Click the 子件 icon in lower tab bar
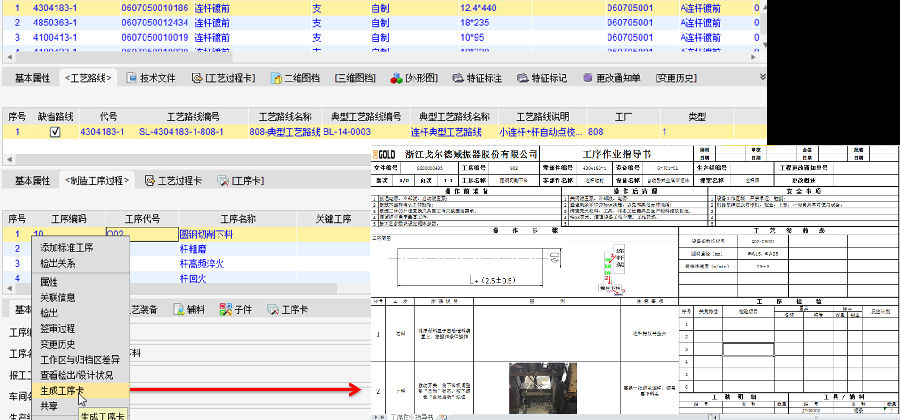 point(223,309)
